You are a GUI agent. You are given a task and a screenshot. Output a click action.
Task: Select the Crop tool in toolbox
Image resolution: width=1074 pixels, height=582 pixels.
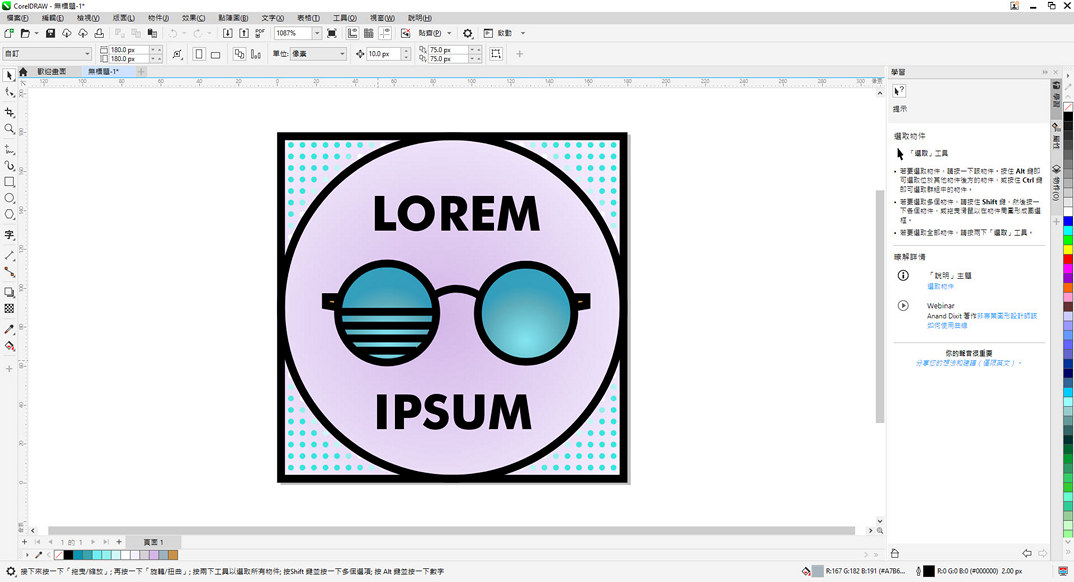[x=10, y=112]
